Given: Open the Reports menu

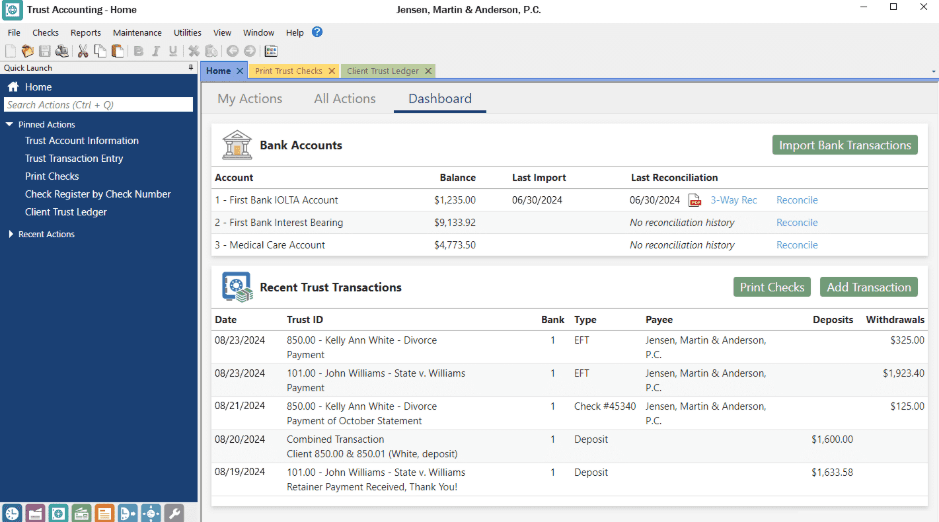Looking at the screenshot, I should click(86, 33).
